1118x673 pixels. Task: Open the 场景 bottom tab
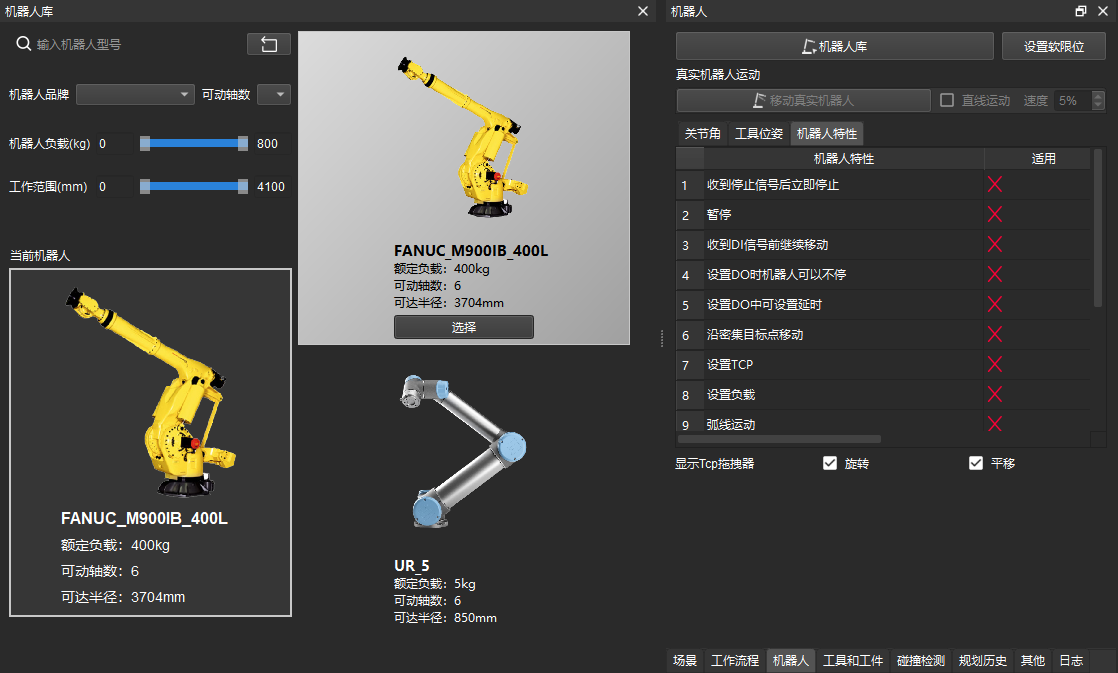click(x=685, y=661)
